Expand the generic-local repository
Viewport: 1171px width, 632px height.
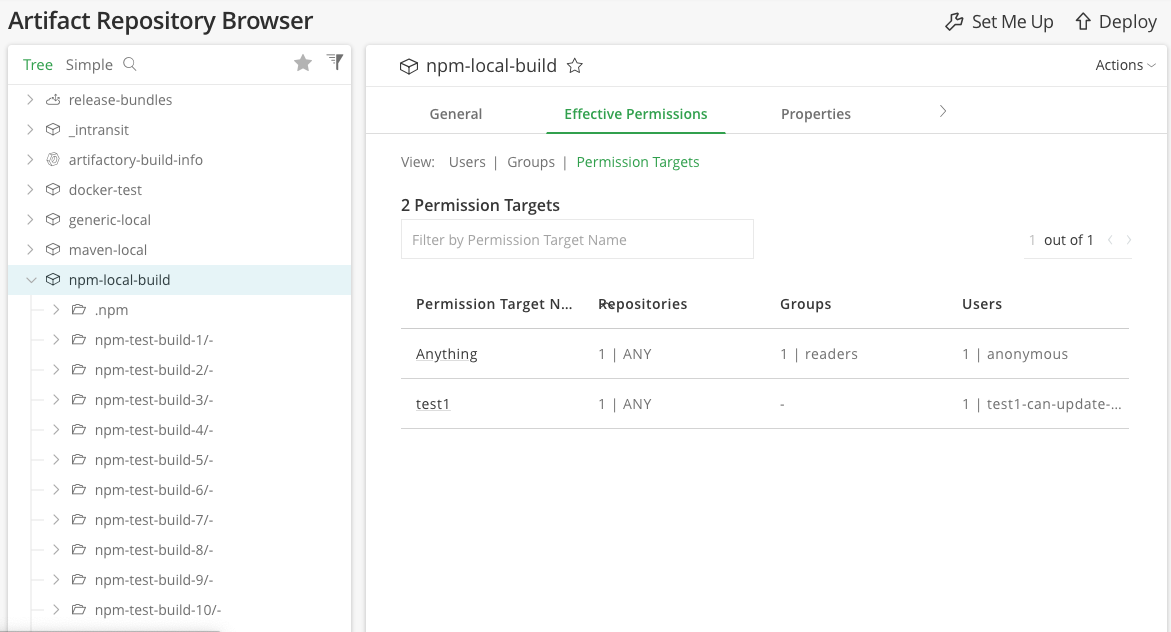(30, 219)
